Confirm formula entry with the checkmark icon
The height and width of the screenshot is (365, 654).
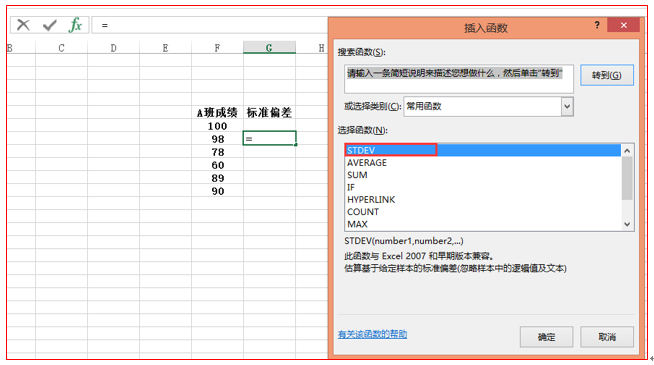point(50,25)
